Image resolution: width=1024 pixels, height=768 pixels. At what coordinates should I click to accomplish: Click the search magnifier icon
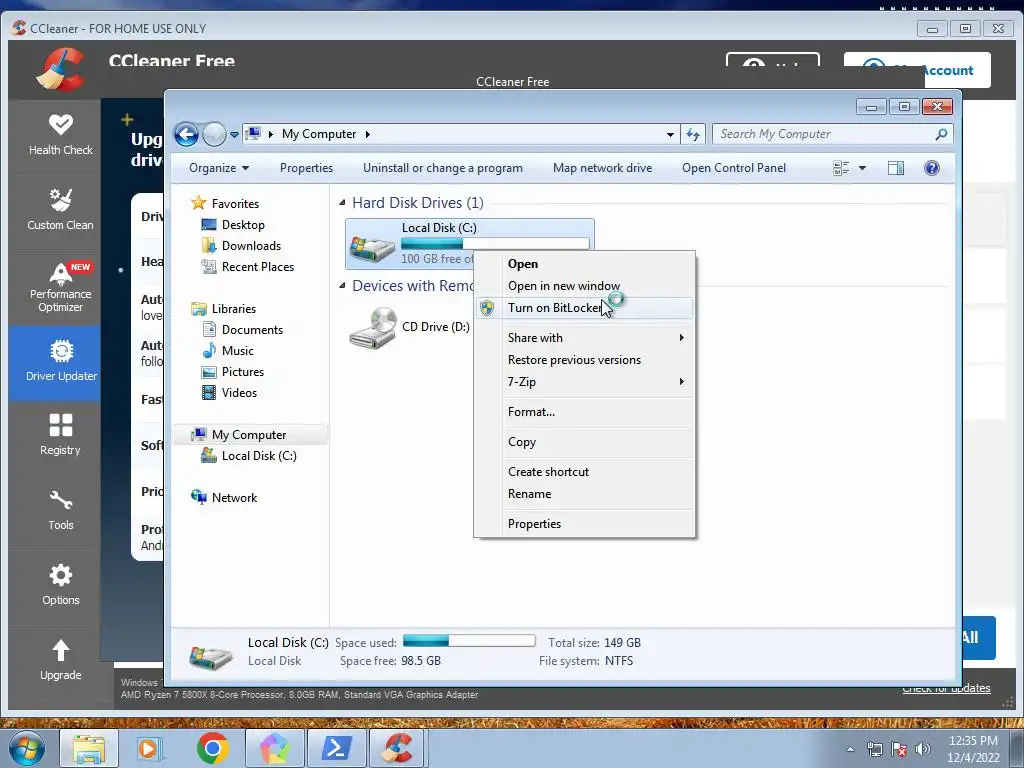[941, 134]
